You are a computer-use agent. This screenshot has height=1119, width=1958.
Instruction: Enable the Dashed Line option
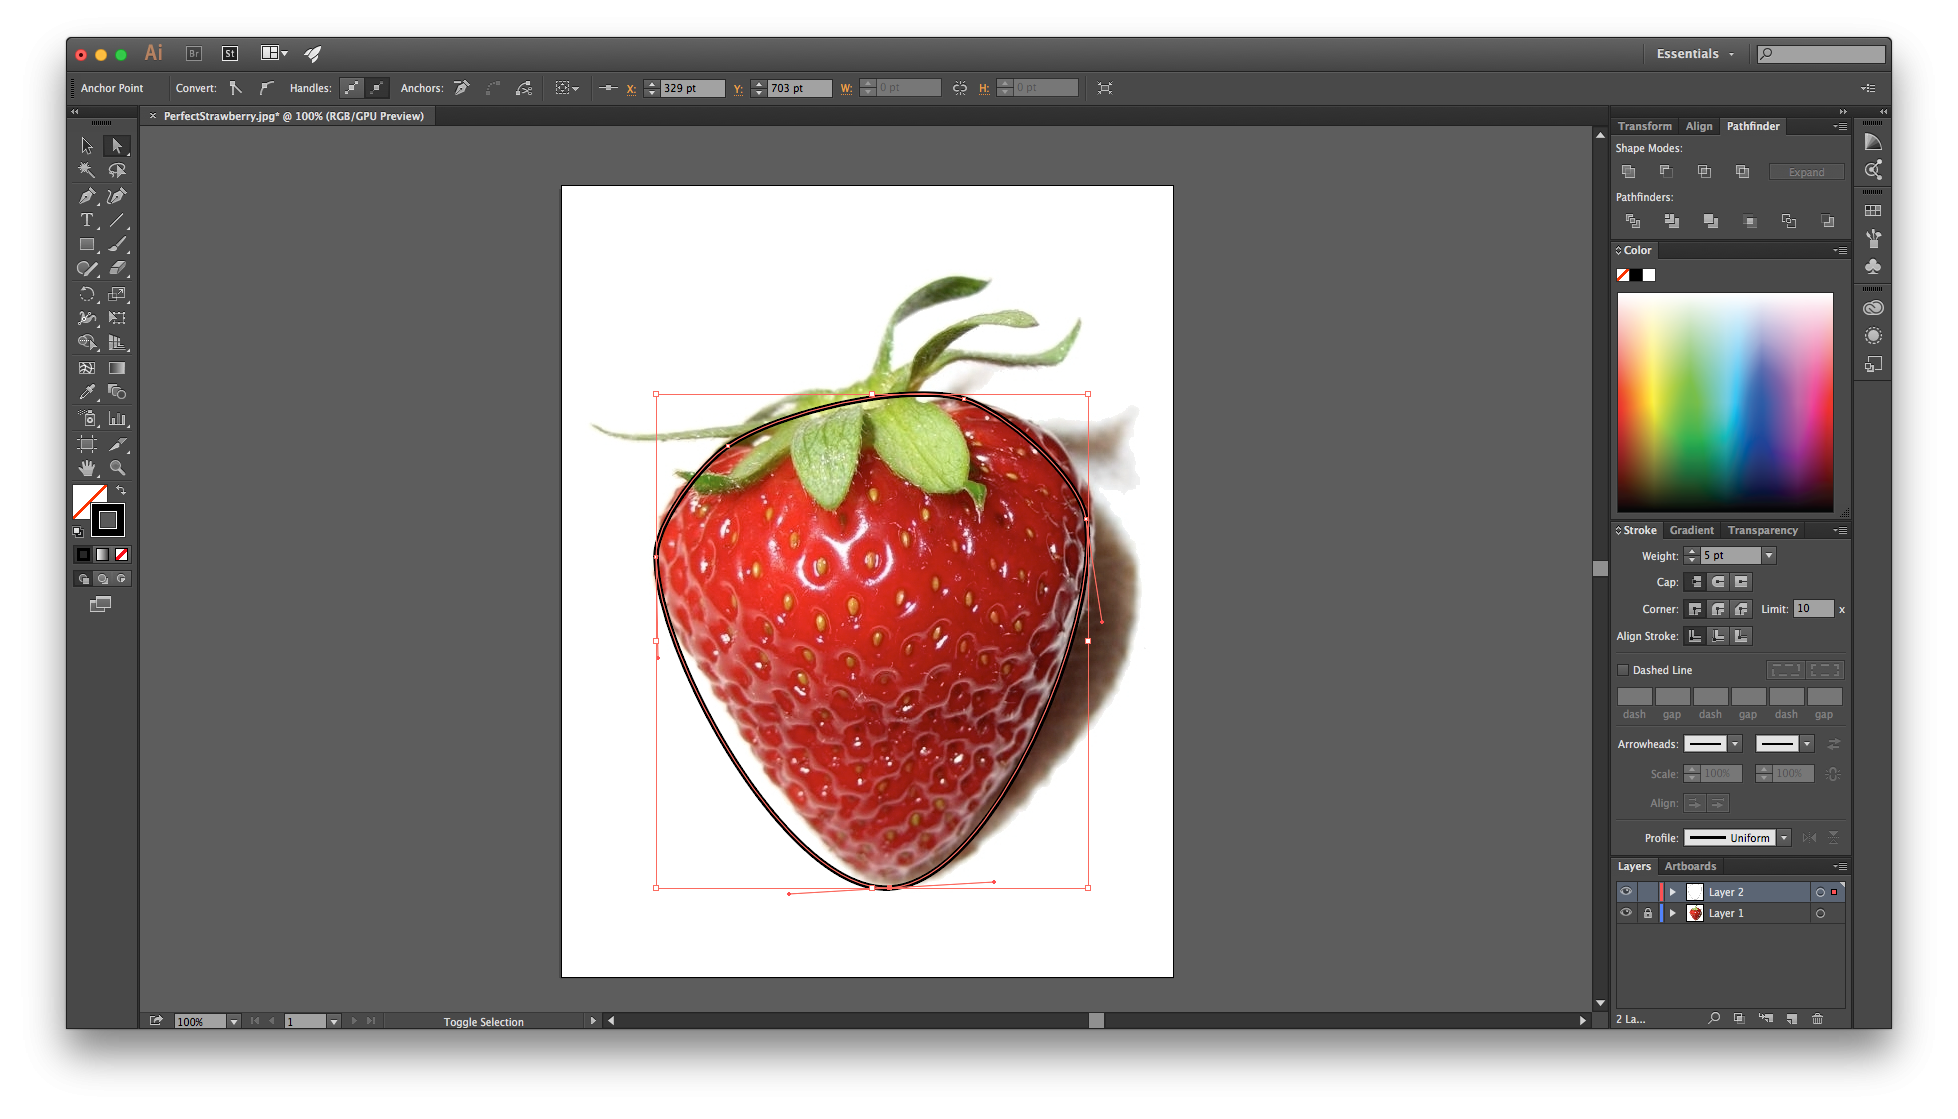tap(1624, 670)
